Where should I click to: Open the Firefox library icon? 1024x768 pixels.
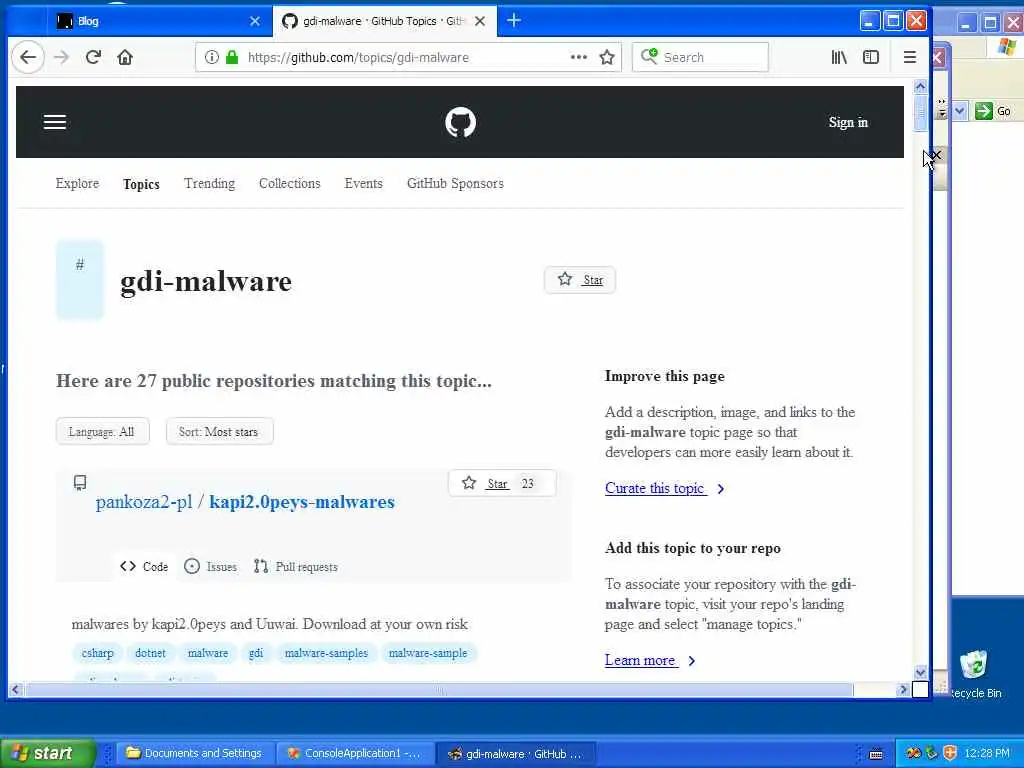click(839, 57)
